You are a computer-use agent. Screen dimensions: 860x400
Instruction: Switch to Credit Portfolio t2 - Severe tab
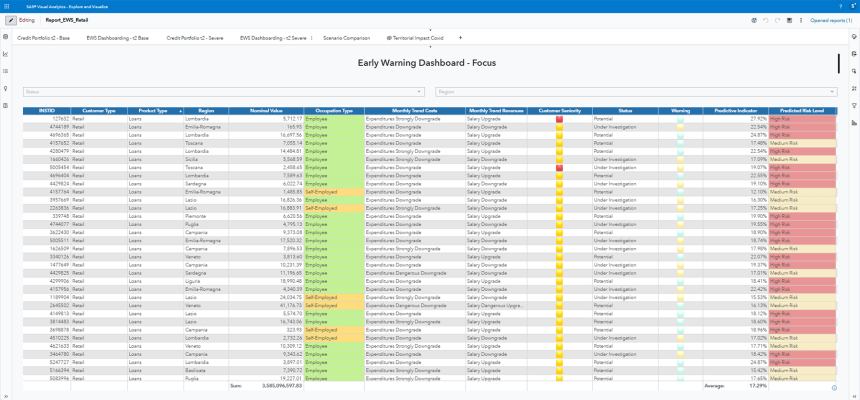tap(194, 37)
